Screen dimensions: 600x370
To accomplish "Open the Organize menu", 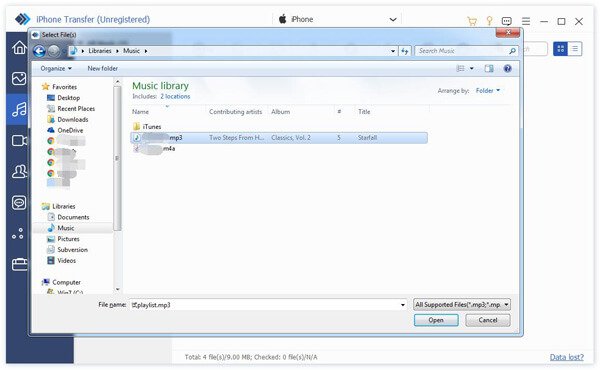I will (56, 68).
